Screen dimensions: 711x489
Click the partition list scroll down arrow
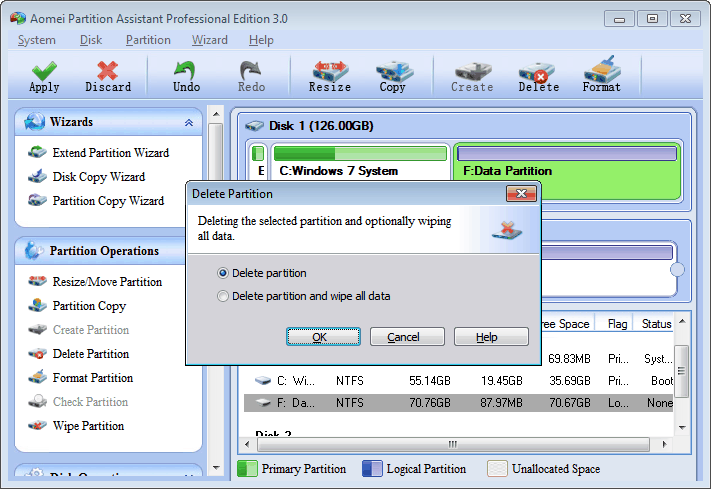click(682, 427)
